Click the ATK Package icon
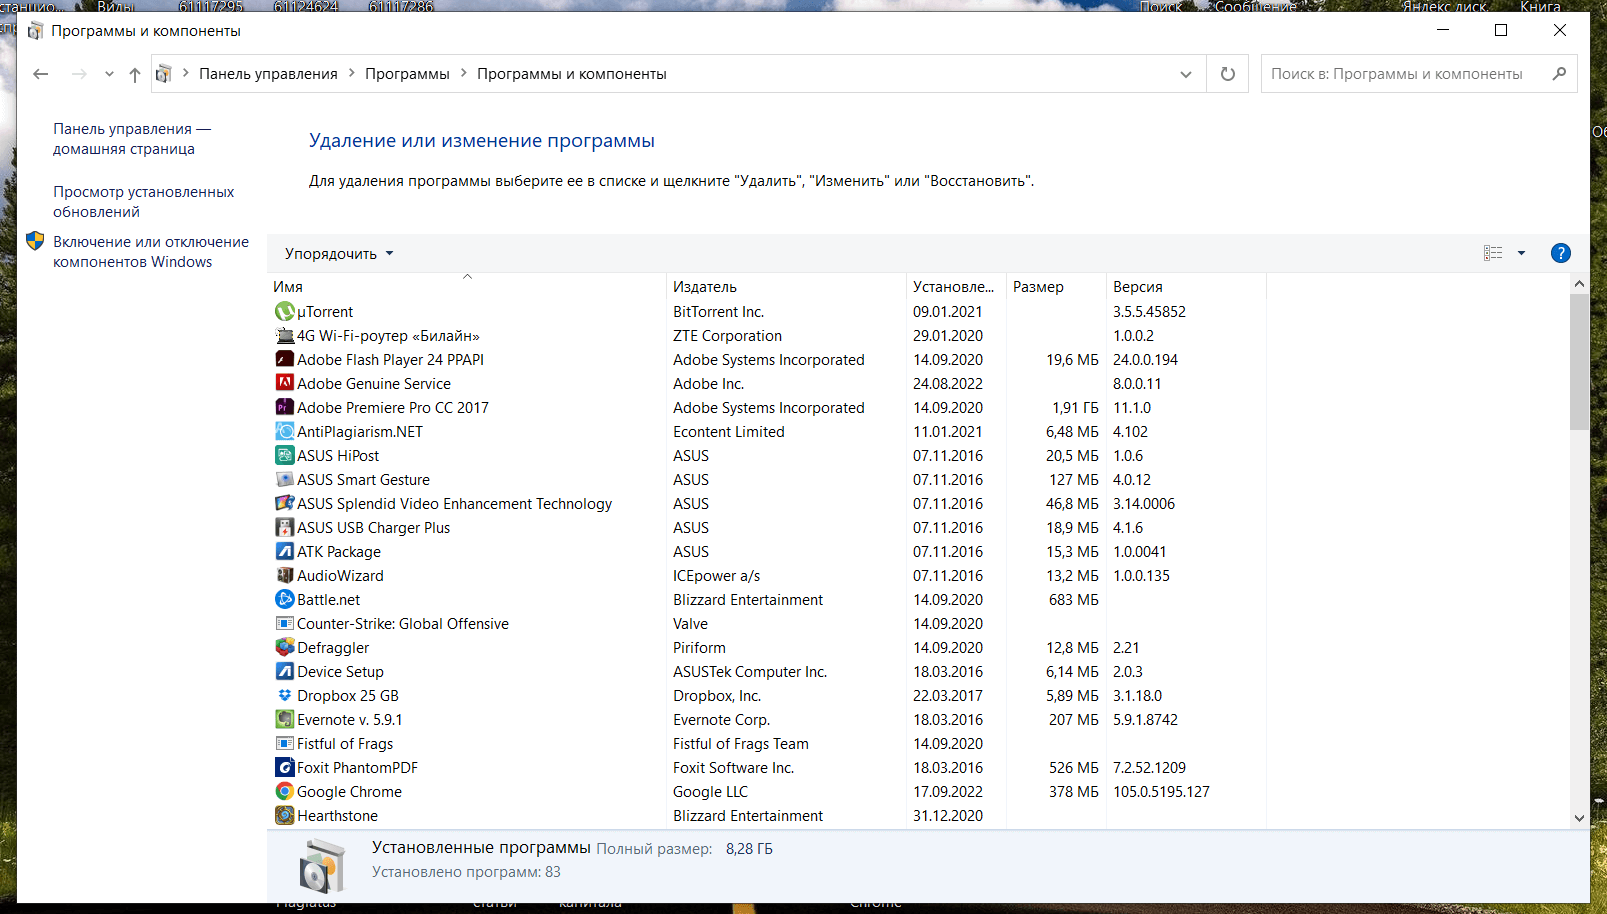Image resolution: width=1607 pixels, height=914 pixels. 285,552
